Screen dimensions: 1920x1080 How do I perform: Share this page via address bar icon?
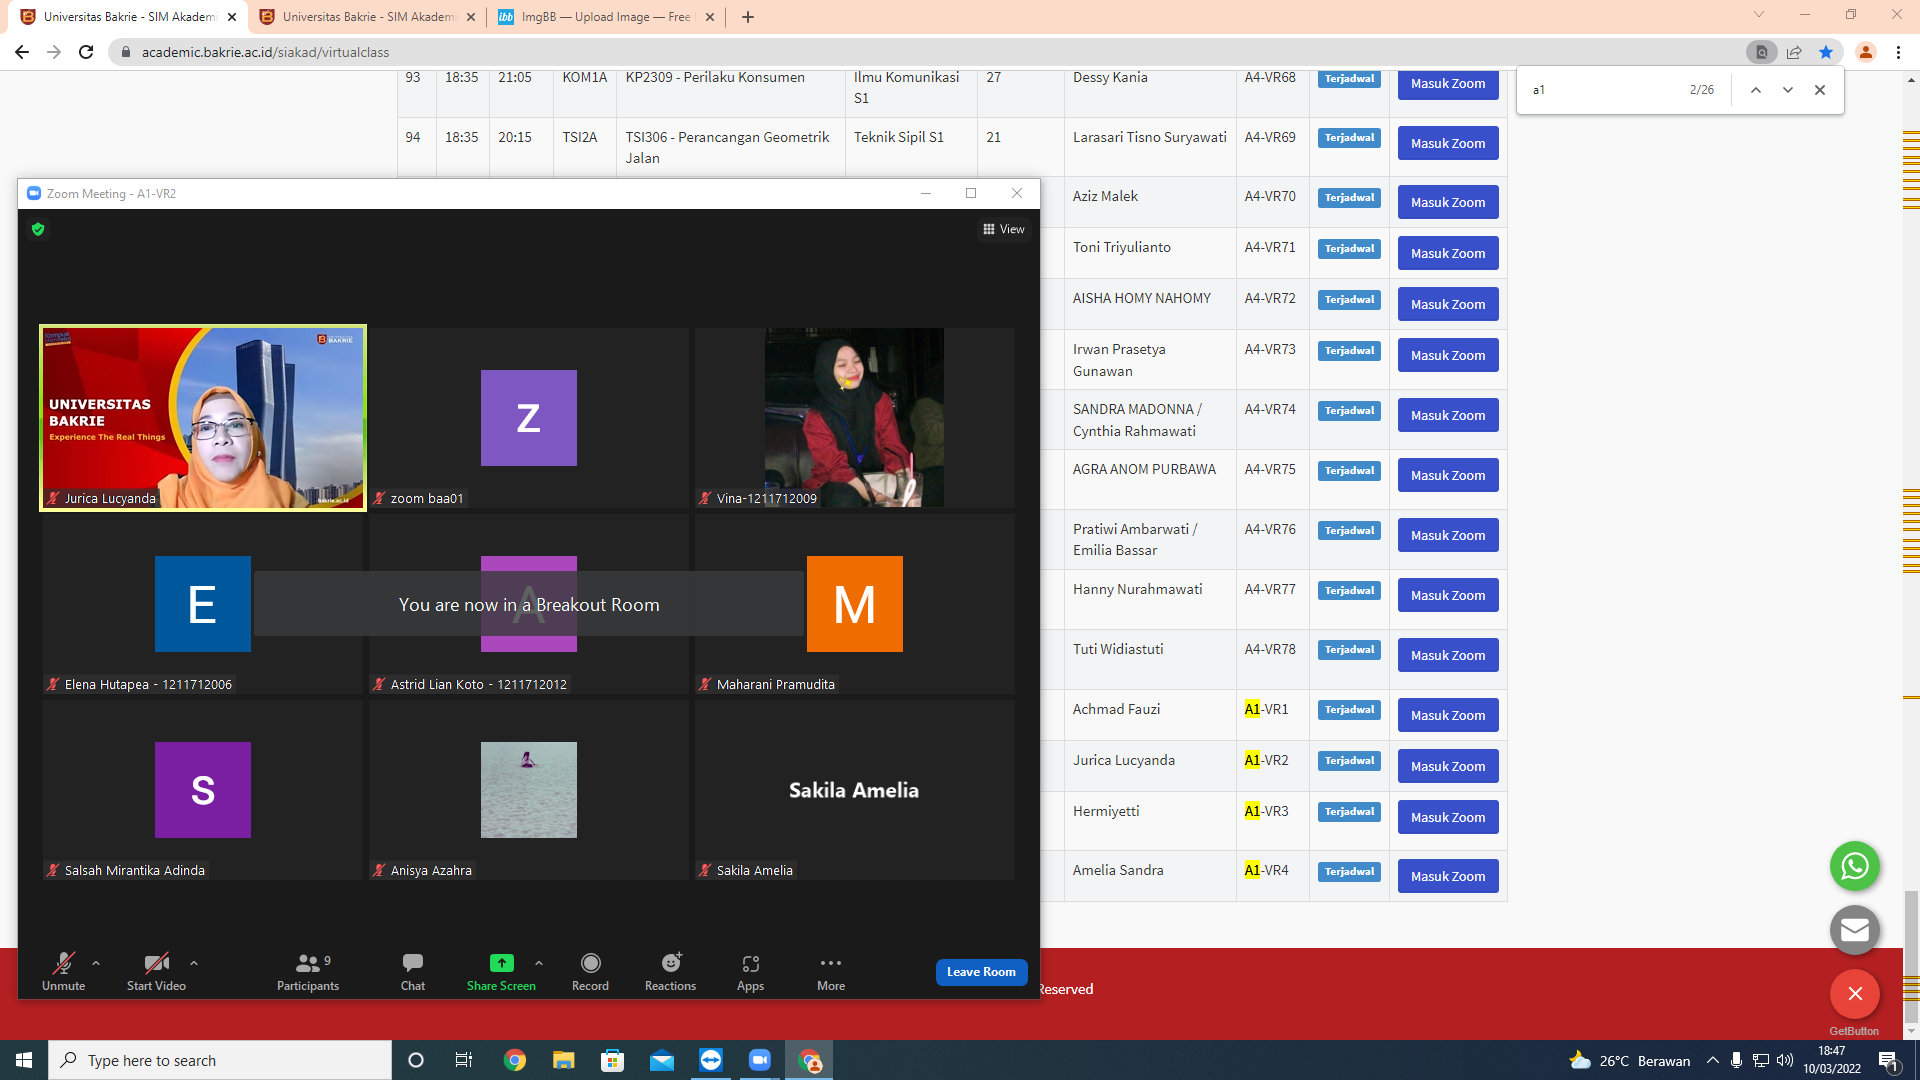(1794, 52)
